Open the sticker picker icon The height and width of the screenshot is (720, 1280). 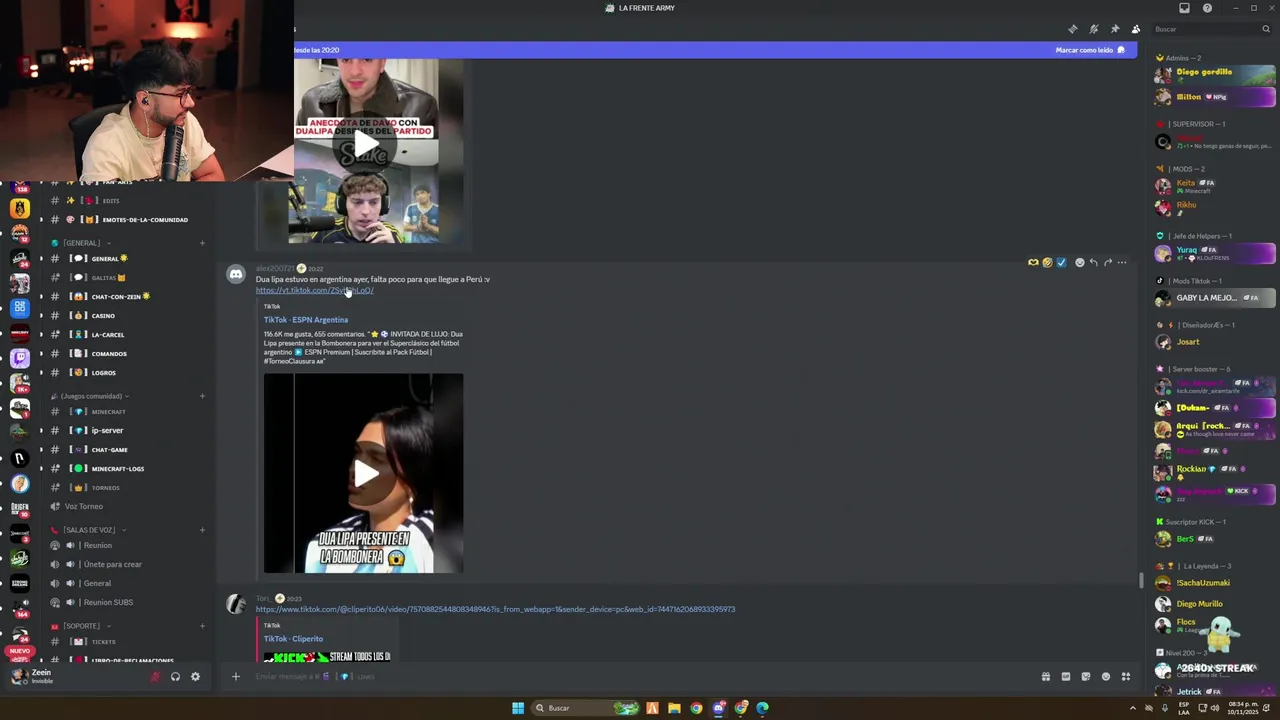point(1086,677)
